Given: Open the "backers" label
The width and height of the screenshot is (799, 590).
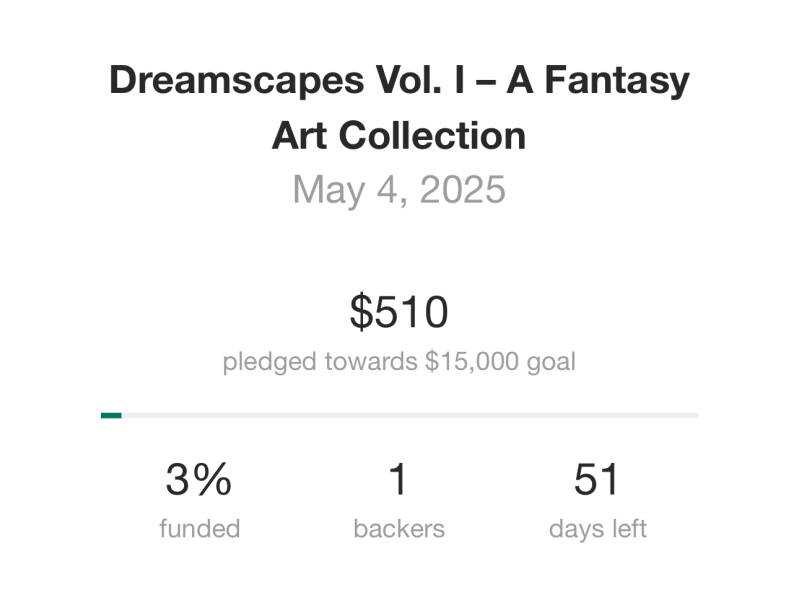Looking at the screenshot, I should pyautogui.click(x=399, y=528).
